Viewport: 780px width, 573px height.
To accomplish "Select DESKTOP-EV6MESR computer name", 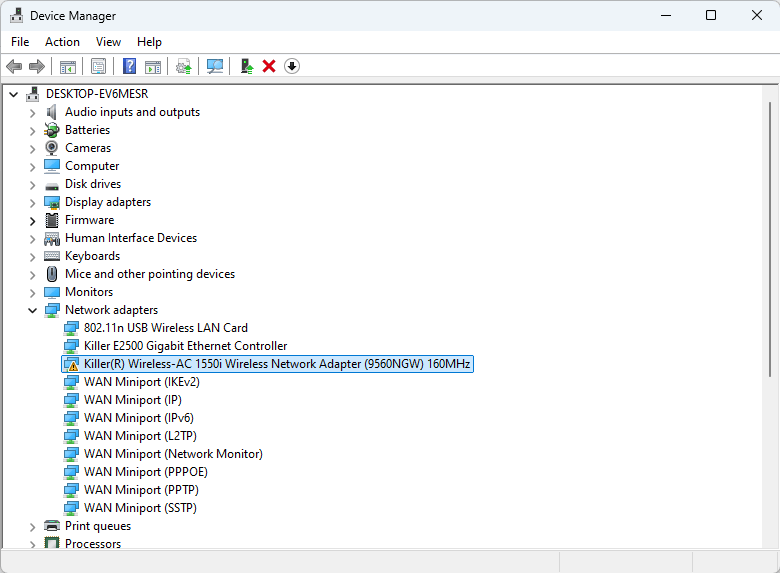I will (x=97, y=94).
